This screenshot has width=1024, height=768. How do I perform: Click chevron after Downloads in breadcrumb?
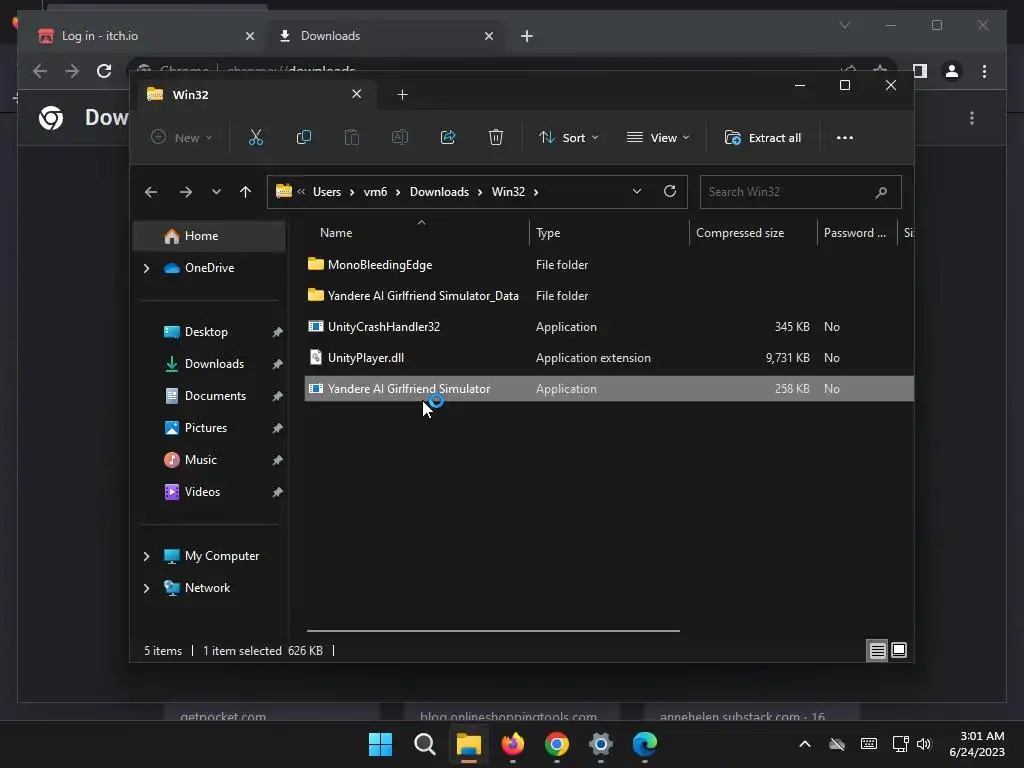[x=480, y=192]
